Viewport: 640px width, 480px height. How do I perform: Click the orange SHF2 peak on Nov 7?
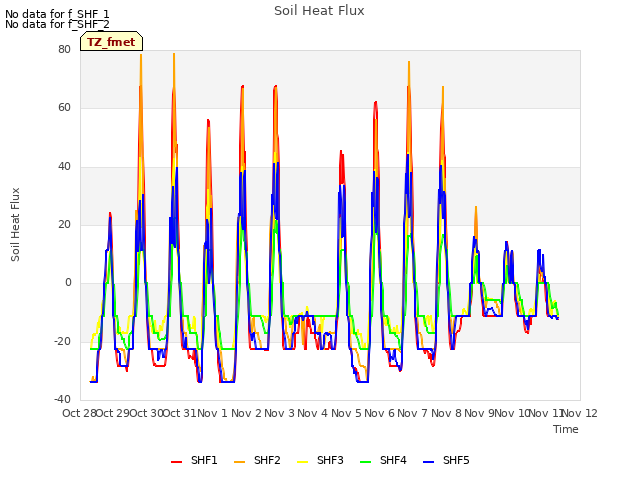point(409,62)
